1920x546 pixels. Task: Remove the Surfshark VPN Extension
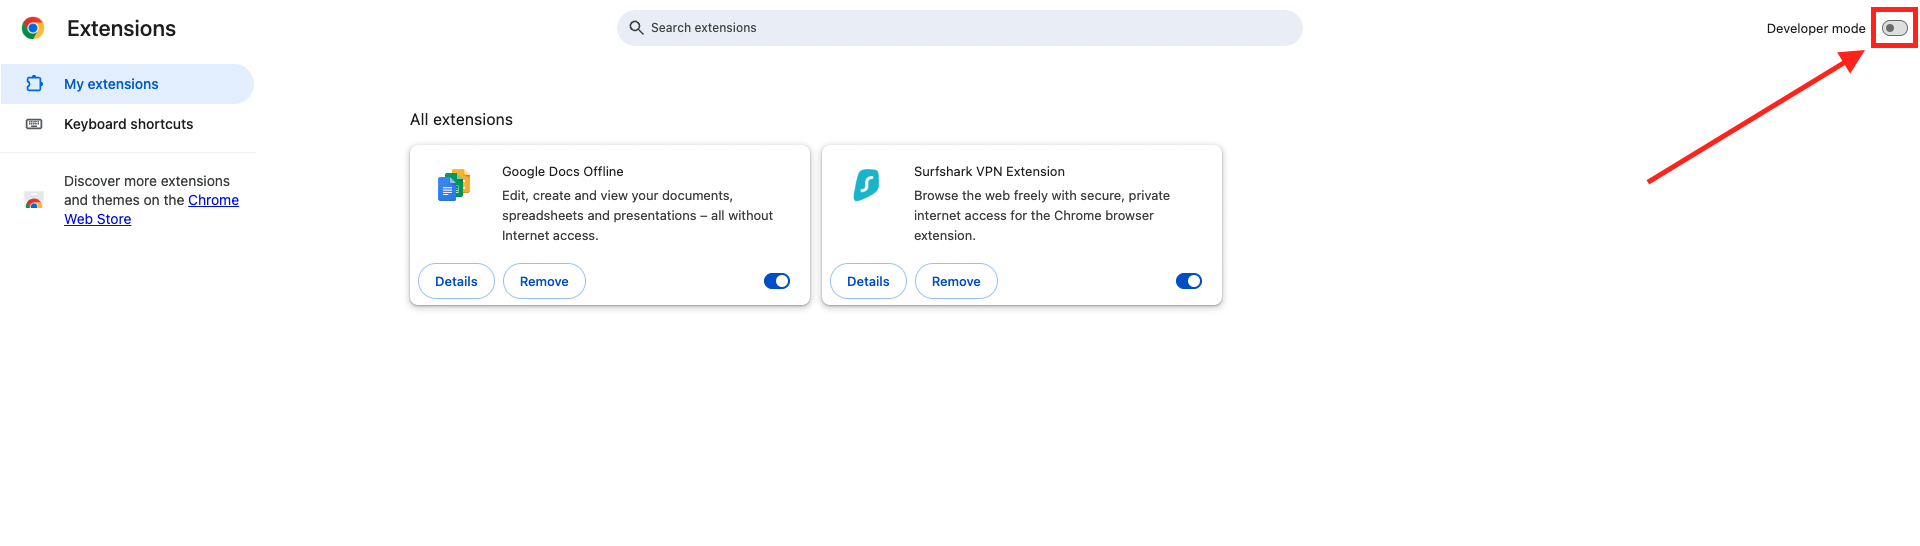pyautogui.click(x=956, y=281)
